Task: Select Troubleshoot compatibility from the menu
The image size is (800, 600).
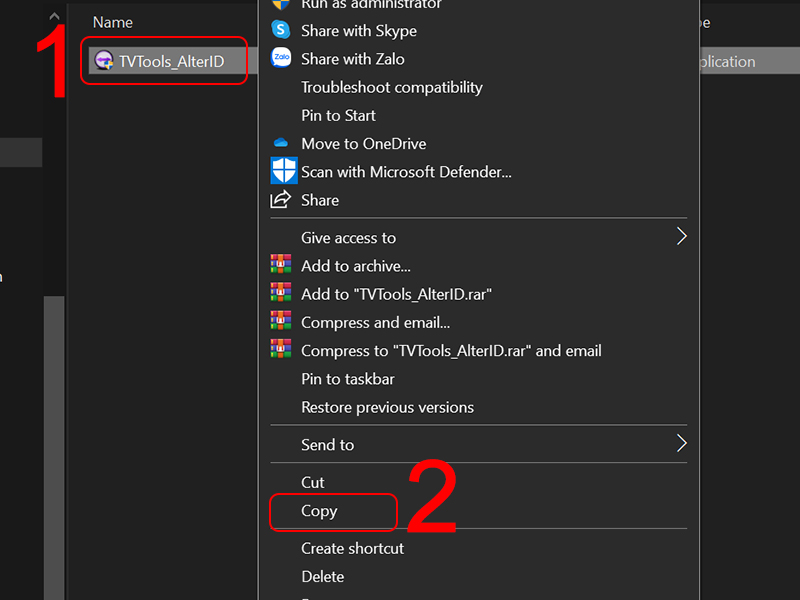Action: pos(392,87)
